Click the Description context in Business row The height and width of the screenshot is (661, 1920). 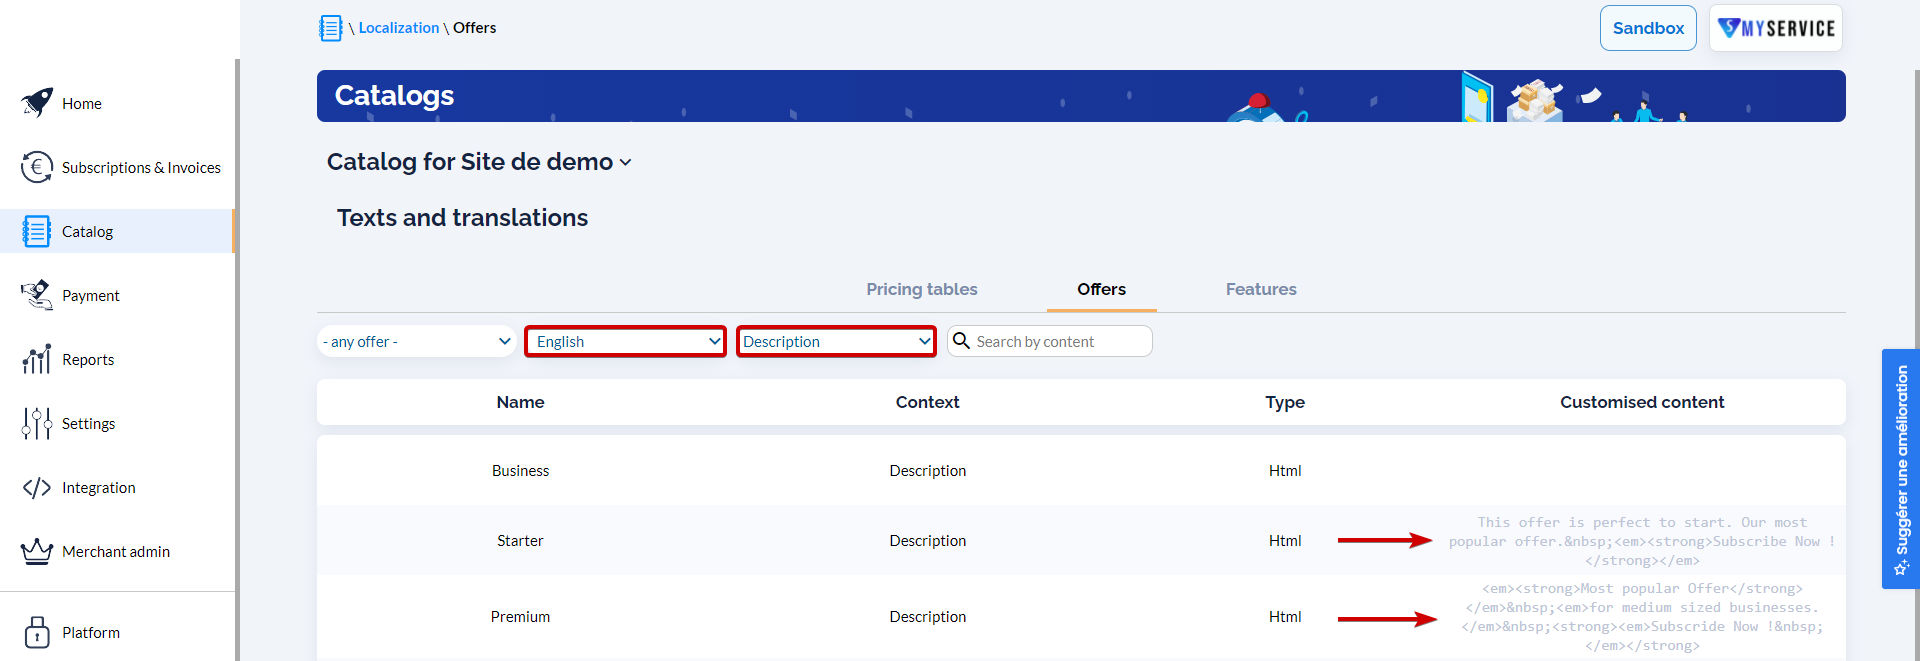click(927, 470)
